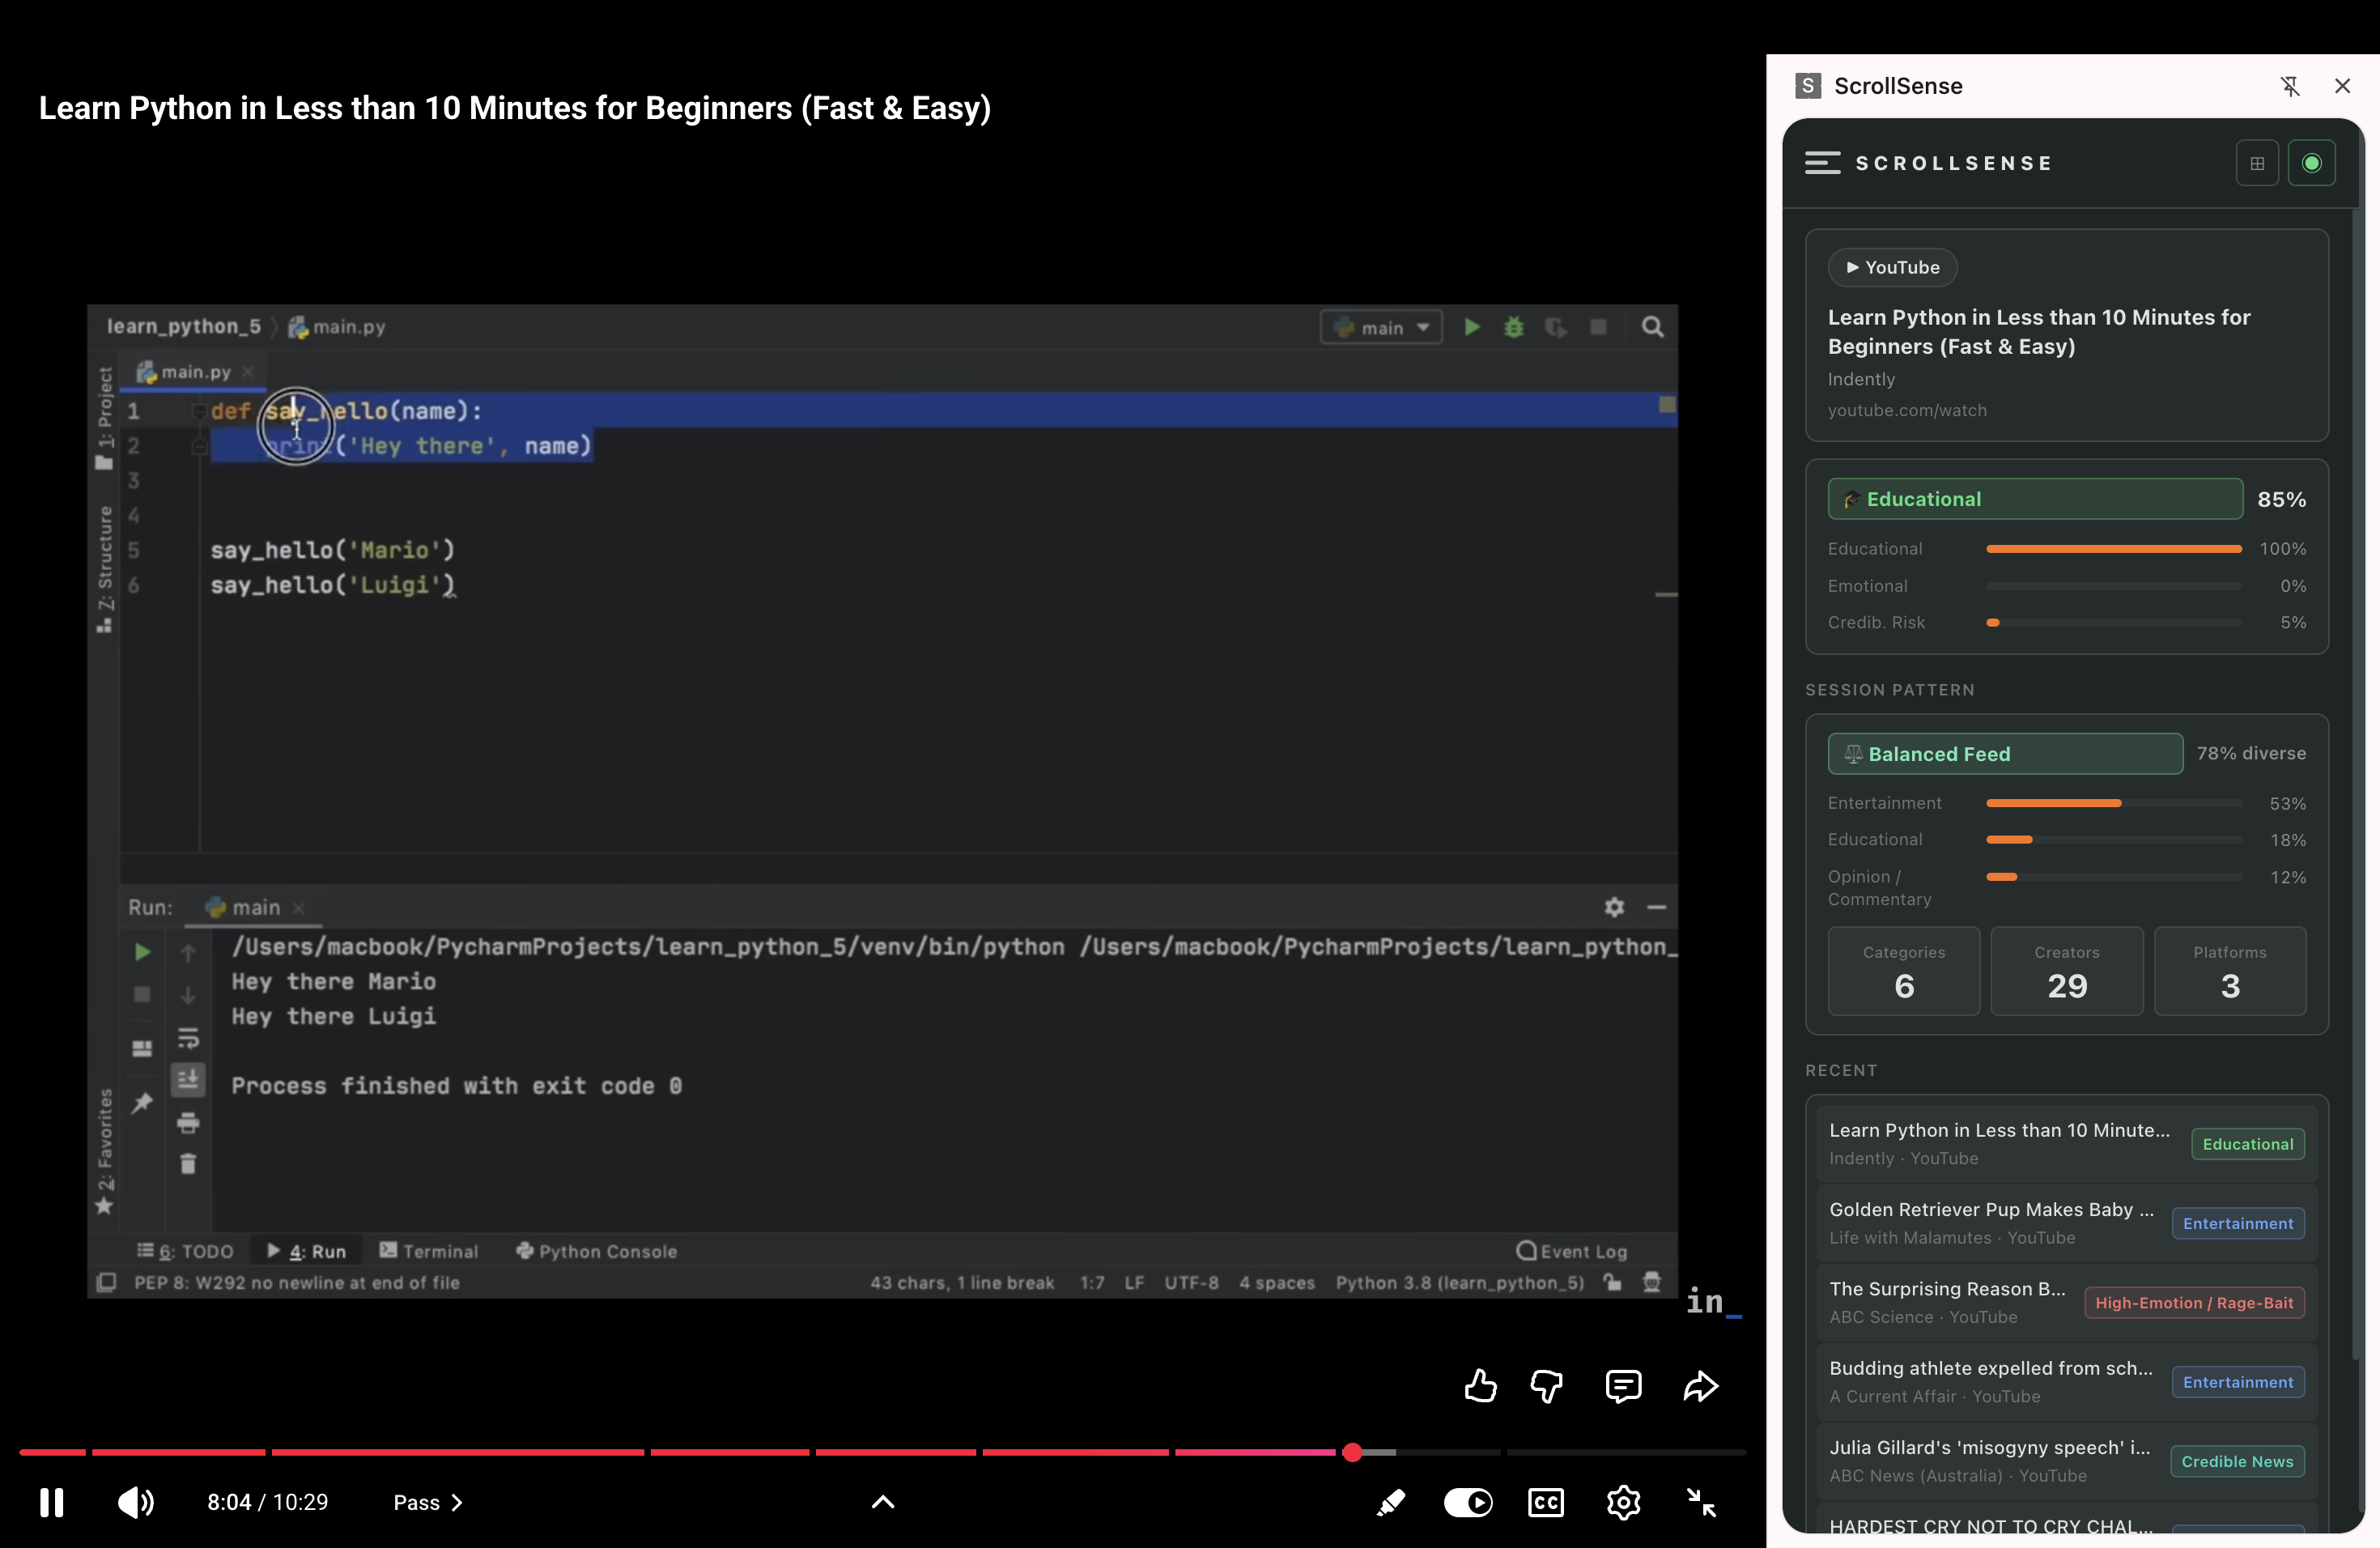The width and height of the screenshot is (2380, 1548).
Task: Click the thumbs up like icon
Action: [1480, 1386]
